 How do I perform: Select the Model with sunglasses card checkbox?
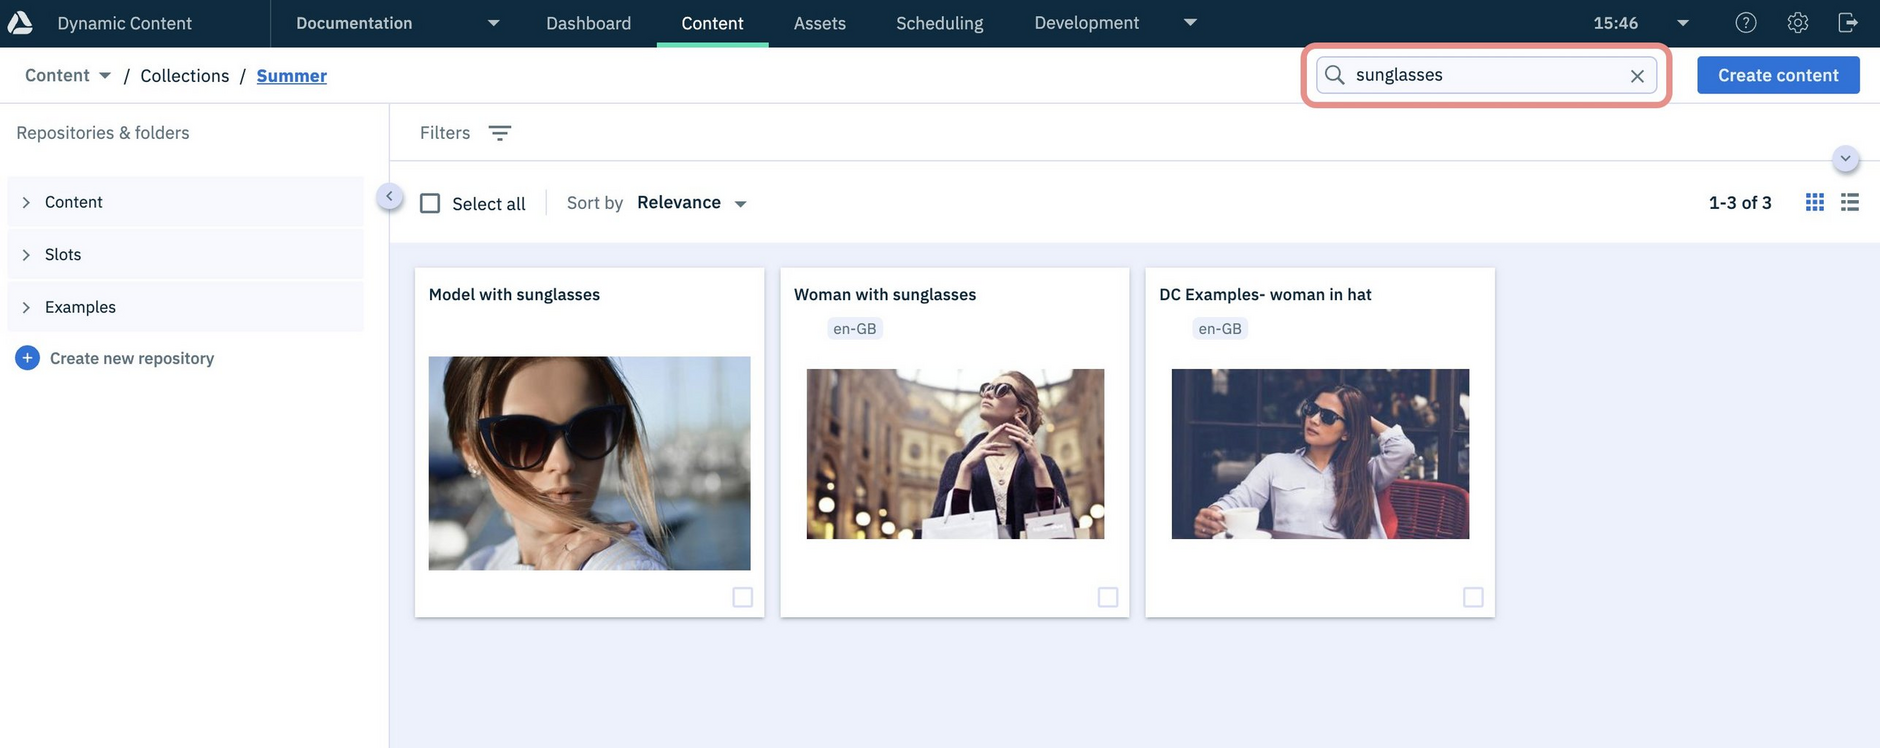743,597
